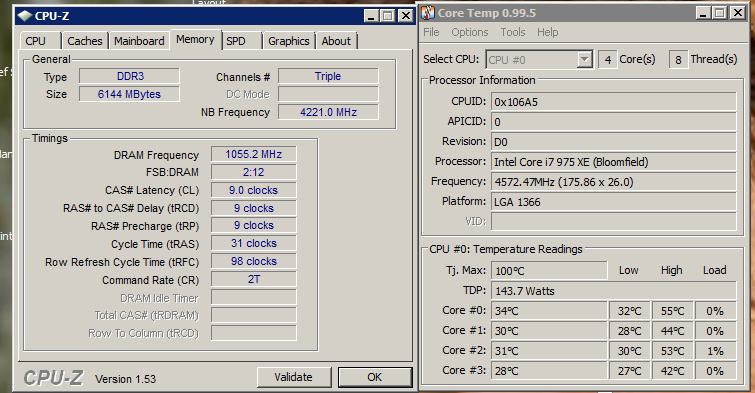Viewport: 755px width, 393px height.
Task: Click Core #0 high temperature 55°C
Action: click(x=672, y=311)
